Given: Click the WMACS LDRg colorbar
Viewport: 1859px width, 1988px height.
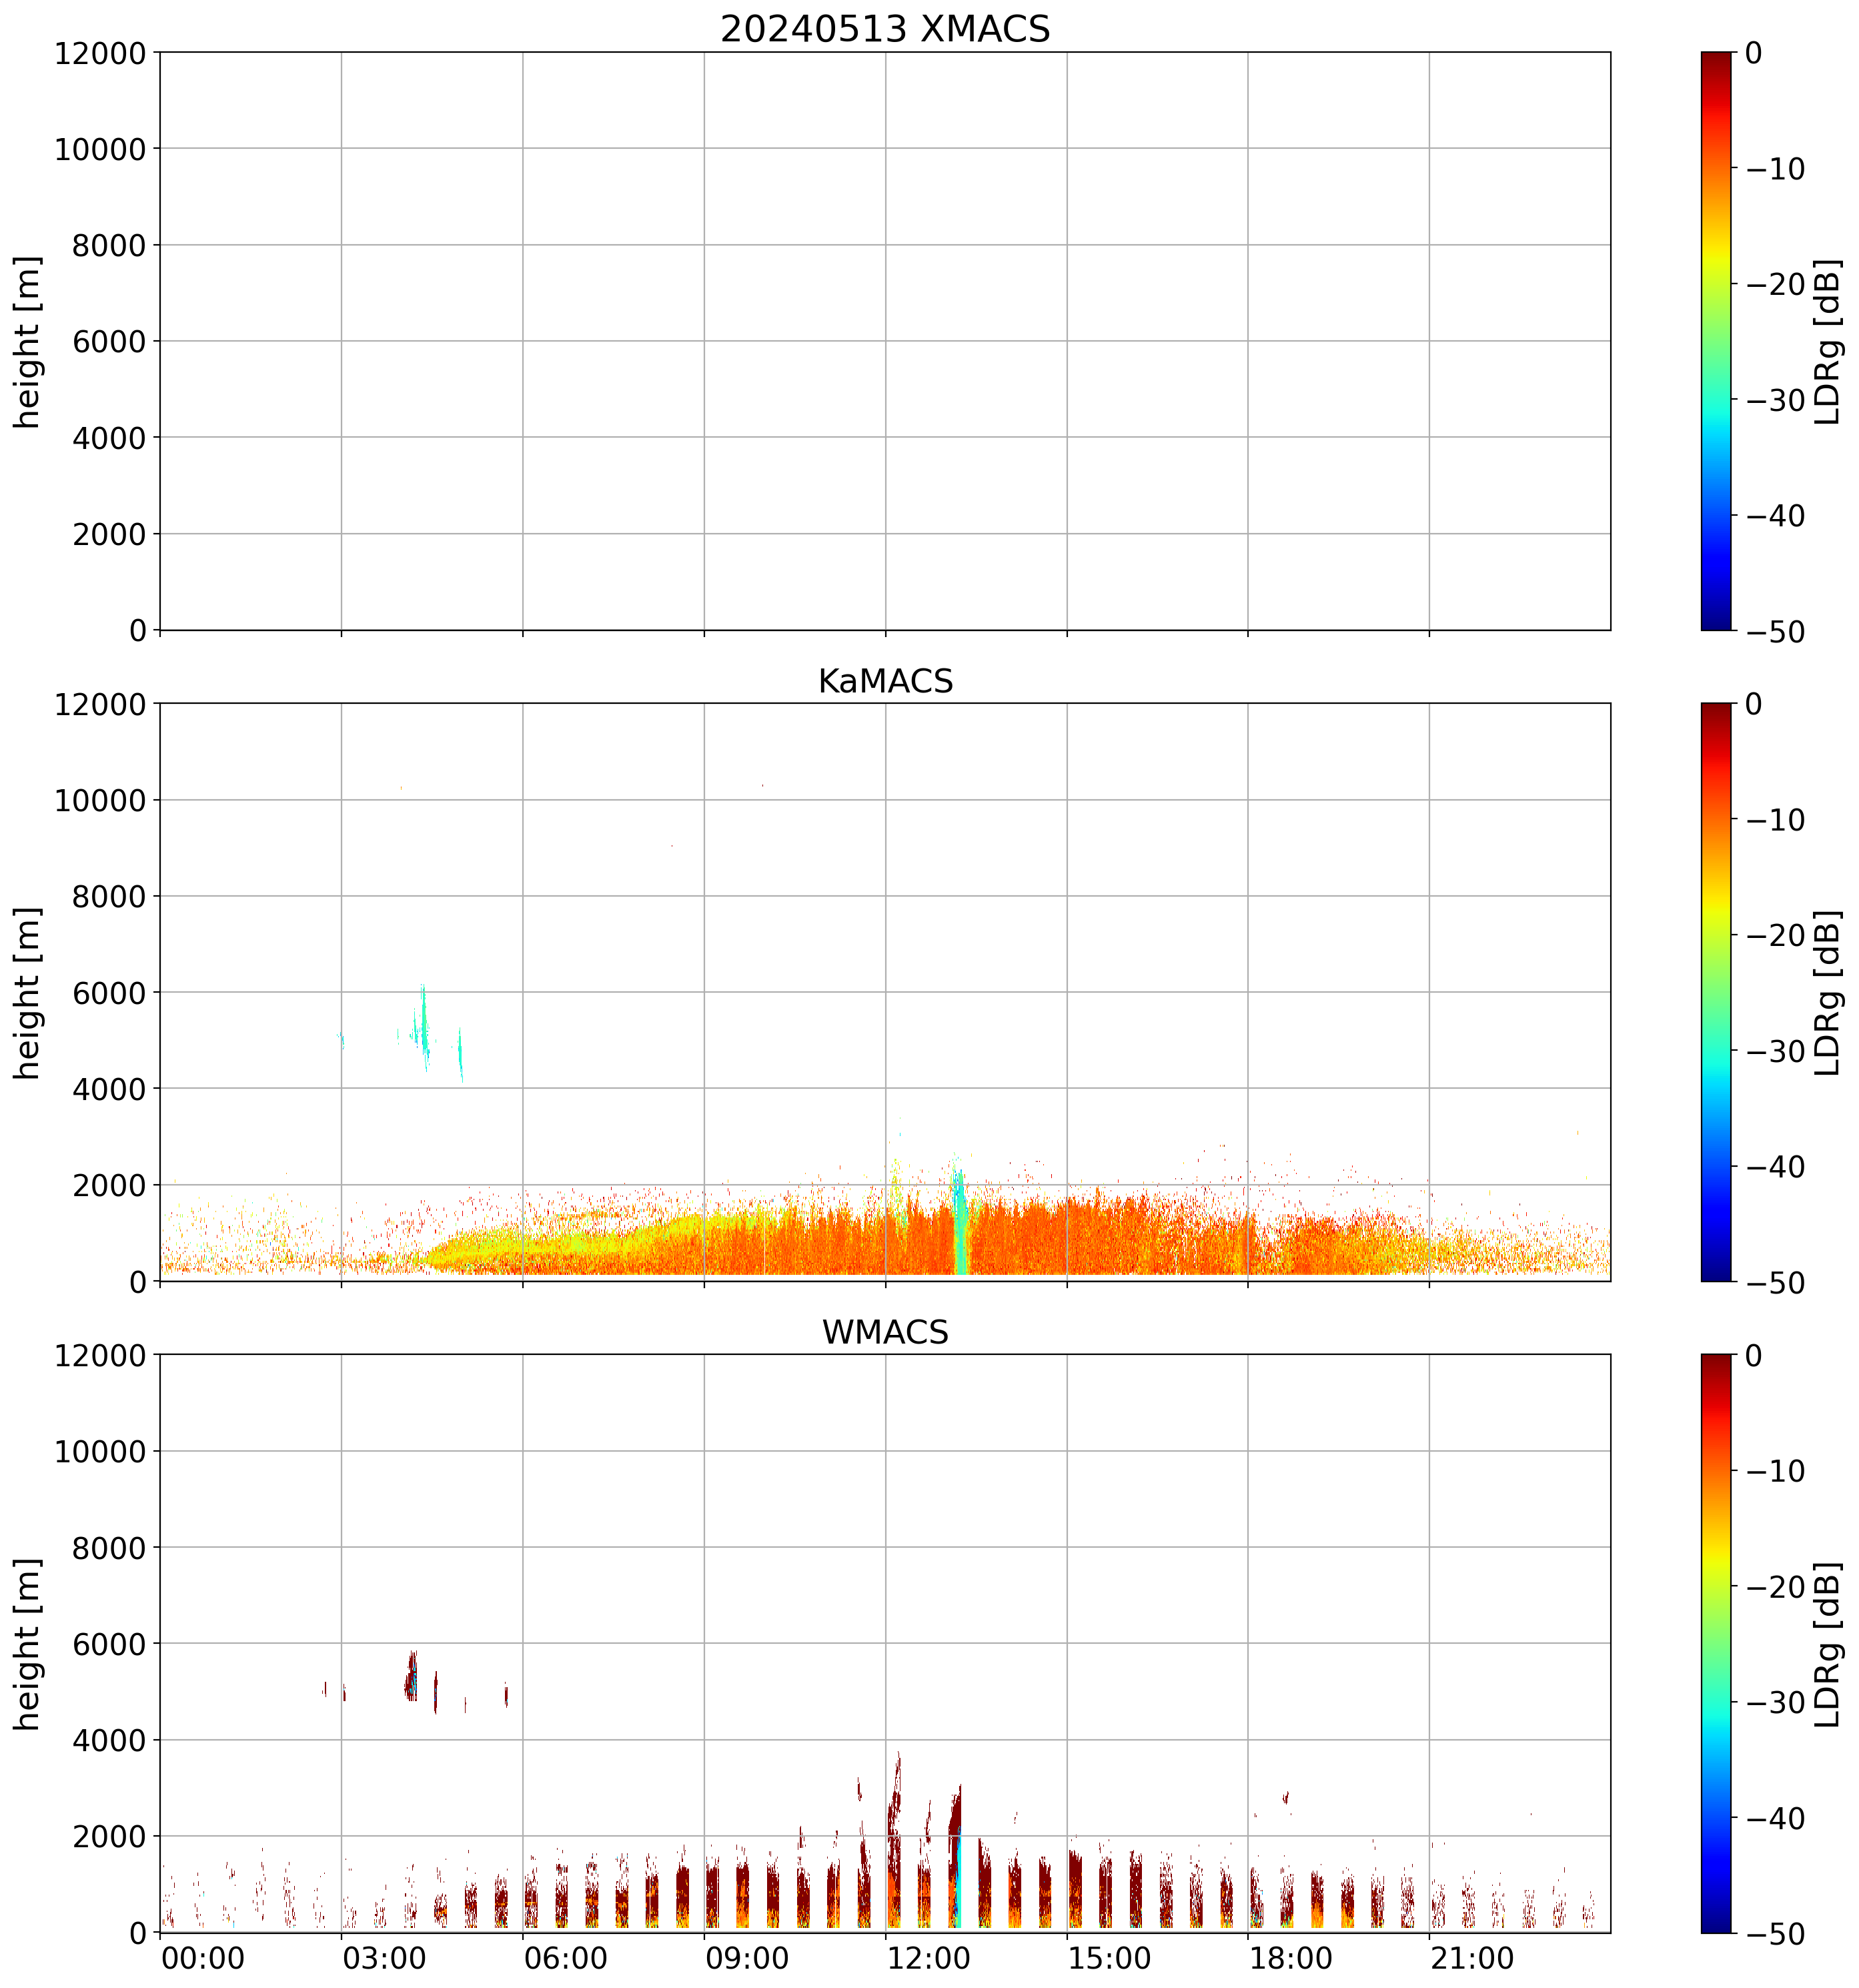Looking at the screenshot, I should pos(1716,1644).
